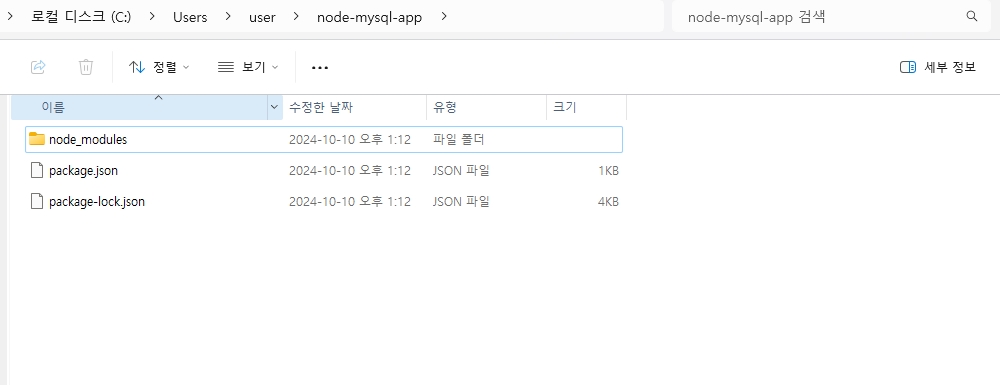Screen dimensions: 1000x385
Task: Expand chevron between Users and user
Action: [228, 17]
